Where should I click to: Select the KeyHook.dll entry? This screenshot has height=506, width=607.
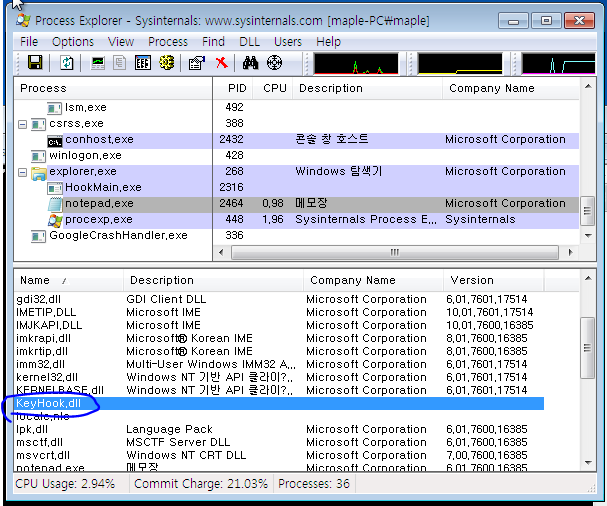(279, 403)
